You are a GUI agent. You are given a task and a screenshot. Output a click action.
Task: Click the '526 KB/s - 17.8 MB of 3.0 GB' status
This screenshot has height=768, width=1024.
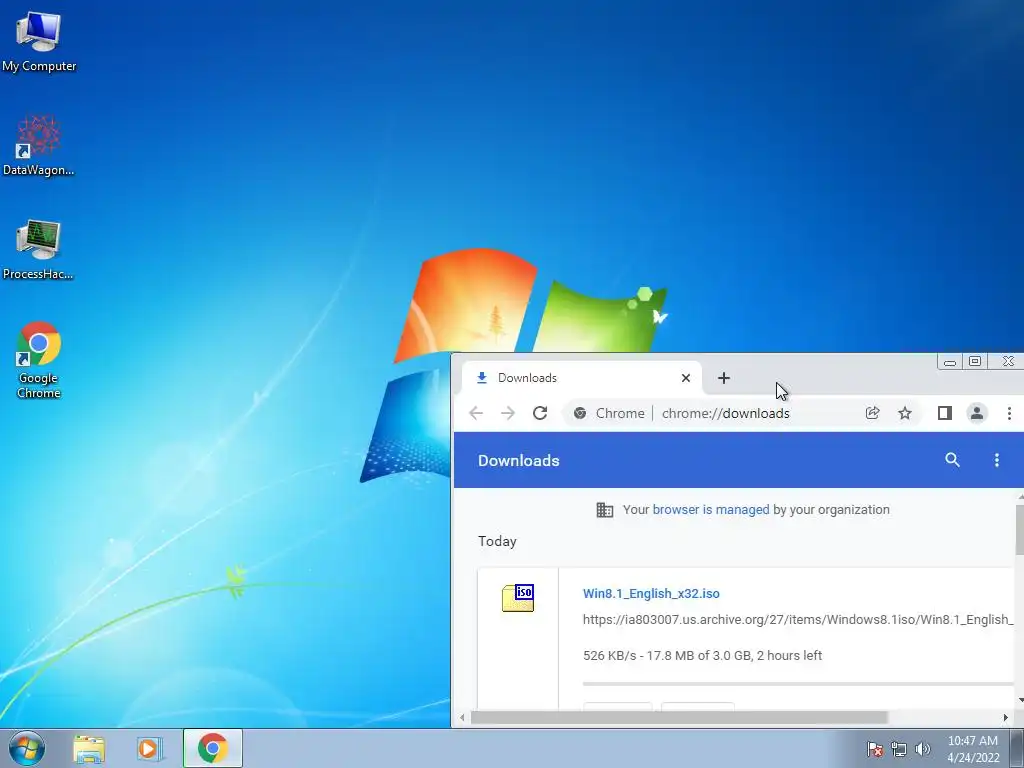pyautogui.click(x=702, y=656)
